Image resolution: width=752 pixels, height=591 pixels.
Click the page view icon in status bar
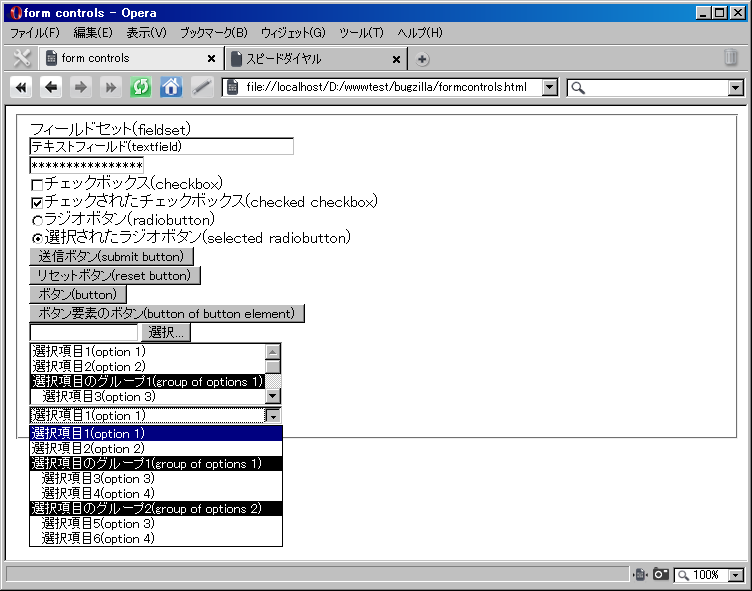click(x=640, y=574)
